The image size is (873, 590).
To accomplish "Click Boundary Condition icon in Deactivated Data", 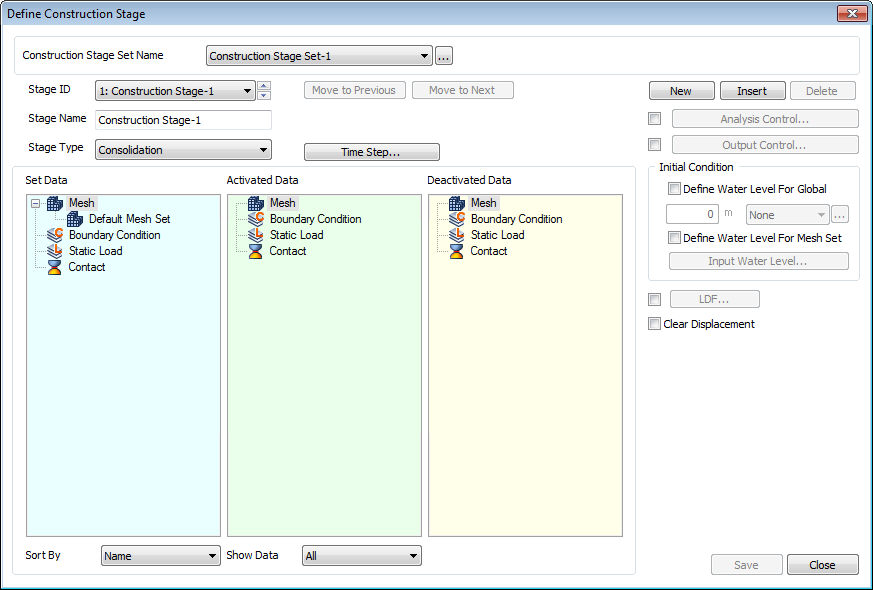I will 457,219.
